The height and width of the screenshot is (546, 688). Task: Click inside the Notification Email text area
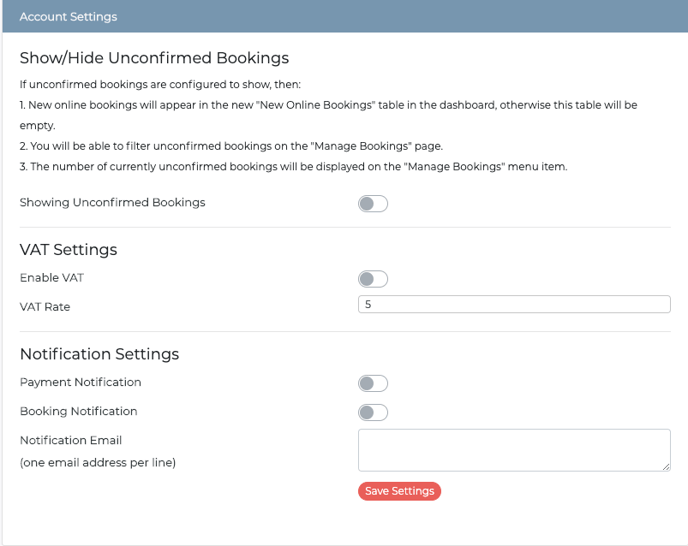click(x=514, y=450)
